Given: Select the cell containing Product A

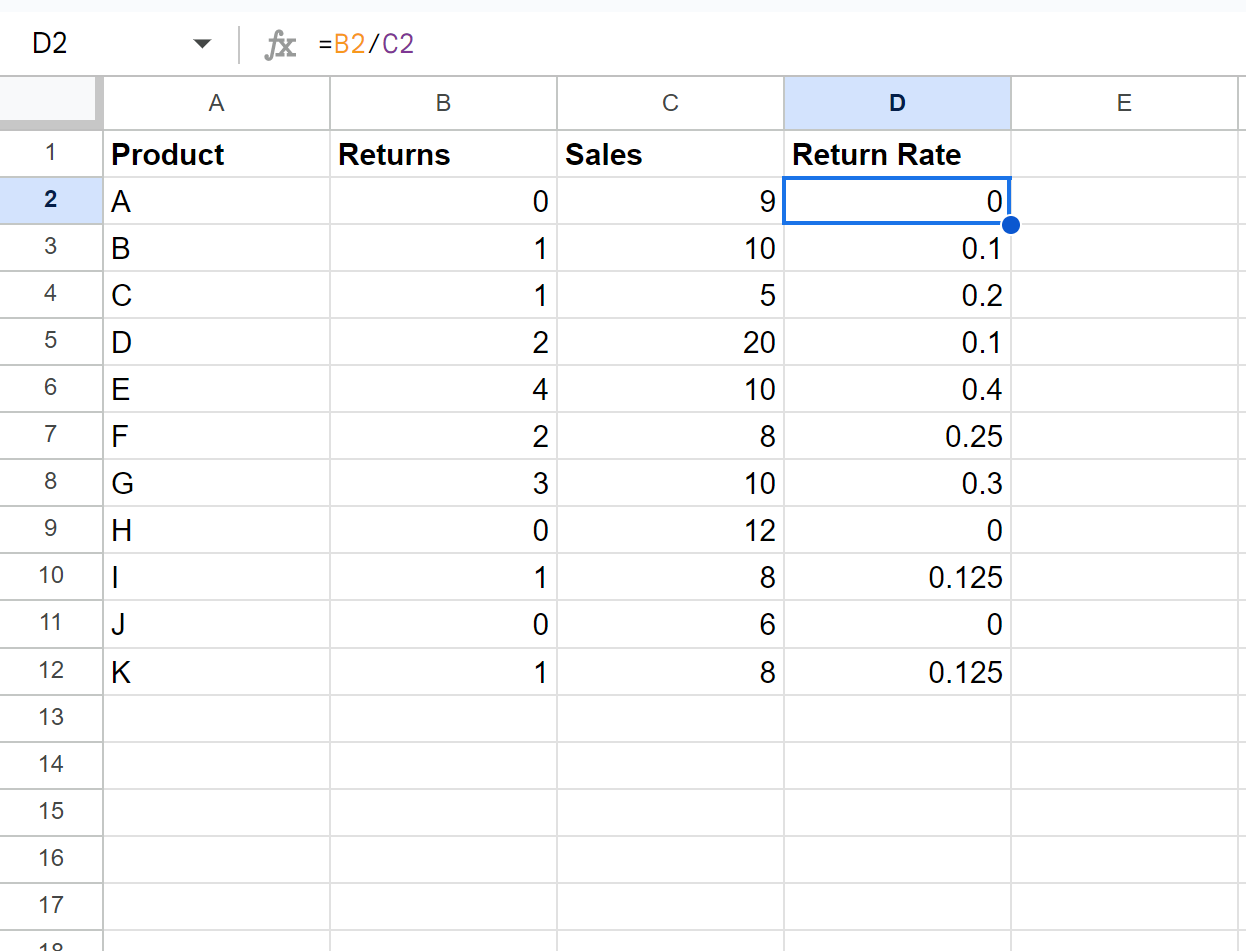Looking at the screenshot, I should (216, 200).
